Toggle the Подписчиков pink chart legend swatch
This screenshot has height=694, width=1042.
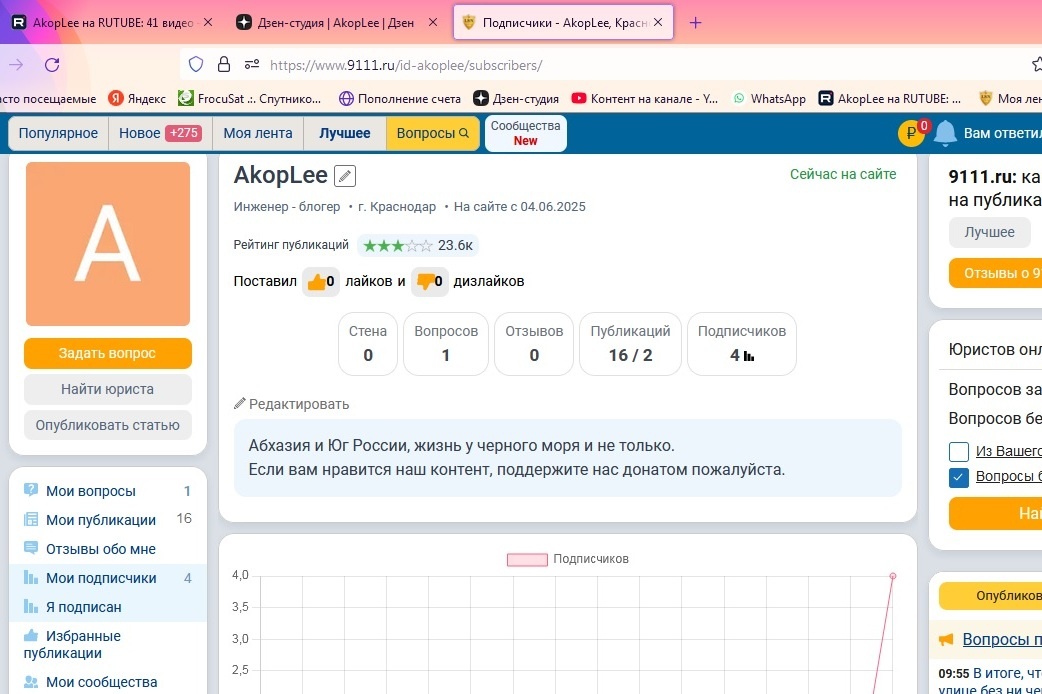527,560
